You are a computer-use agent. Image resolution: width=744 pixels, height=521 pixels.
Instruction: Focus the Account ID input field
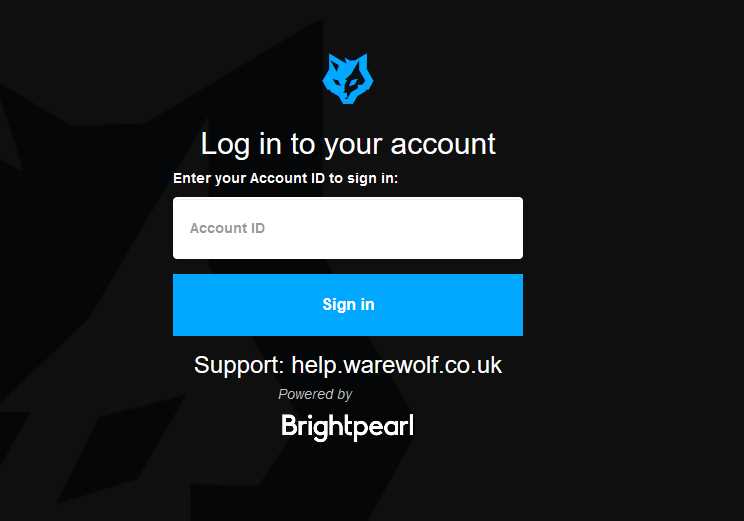click(x=348, y=228)
